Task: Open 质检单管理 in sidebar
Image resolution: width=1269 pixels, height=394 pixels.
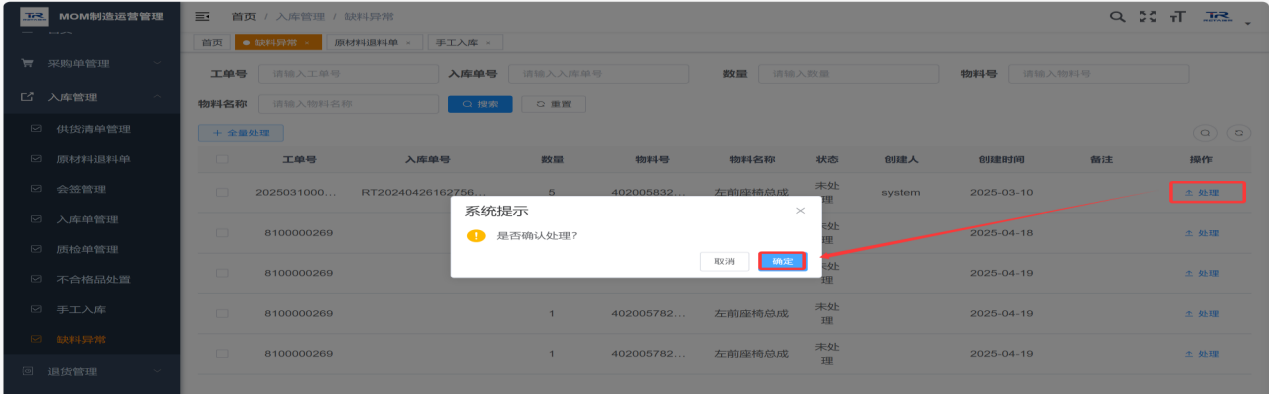Action: coord(87,249)
